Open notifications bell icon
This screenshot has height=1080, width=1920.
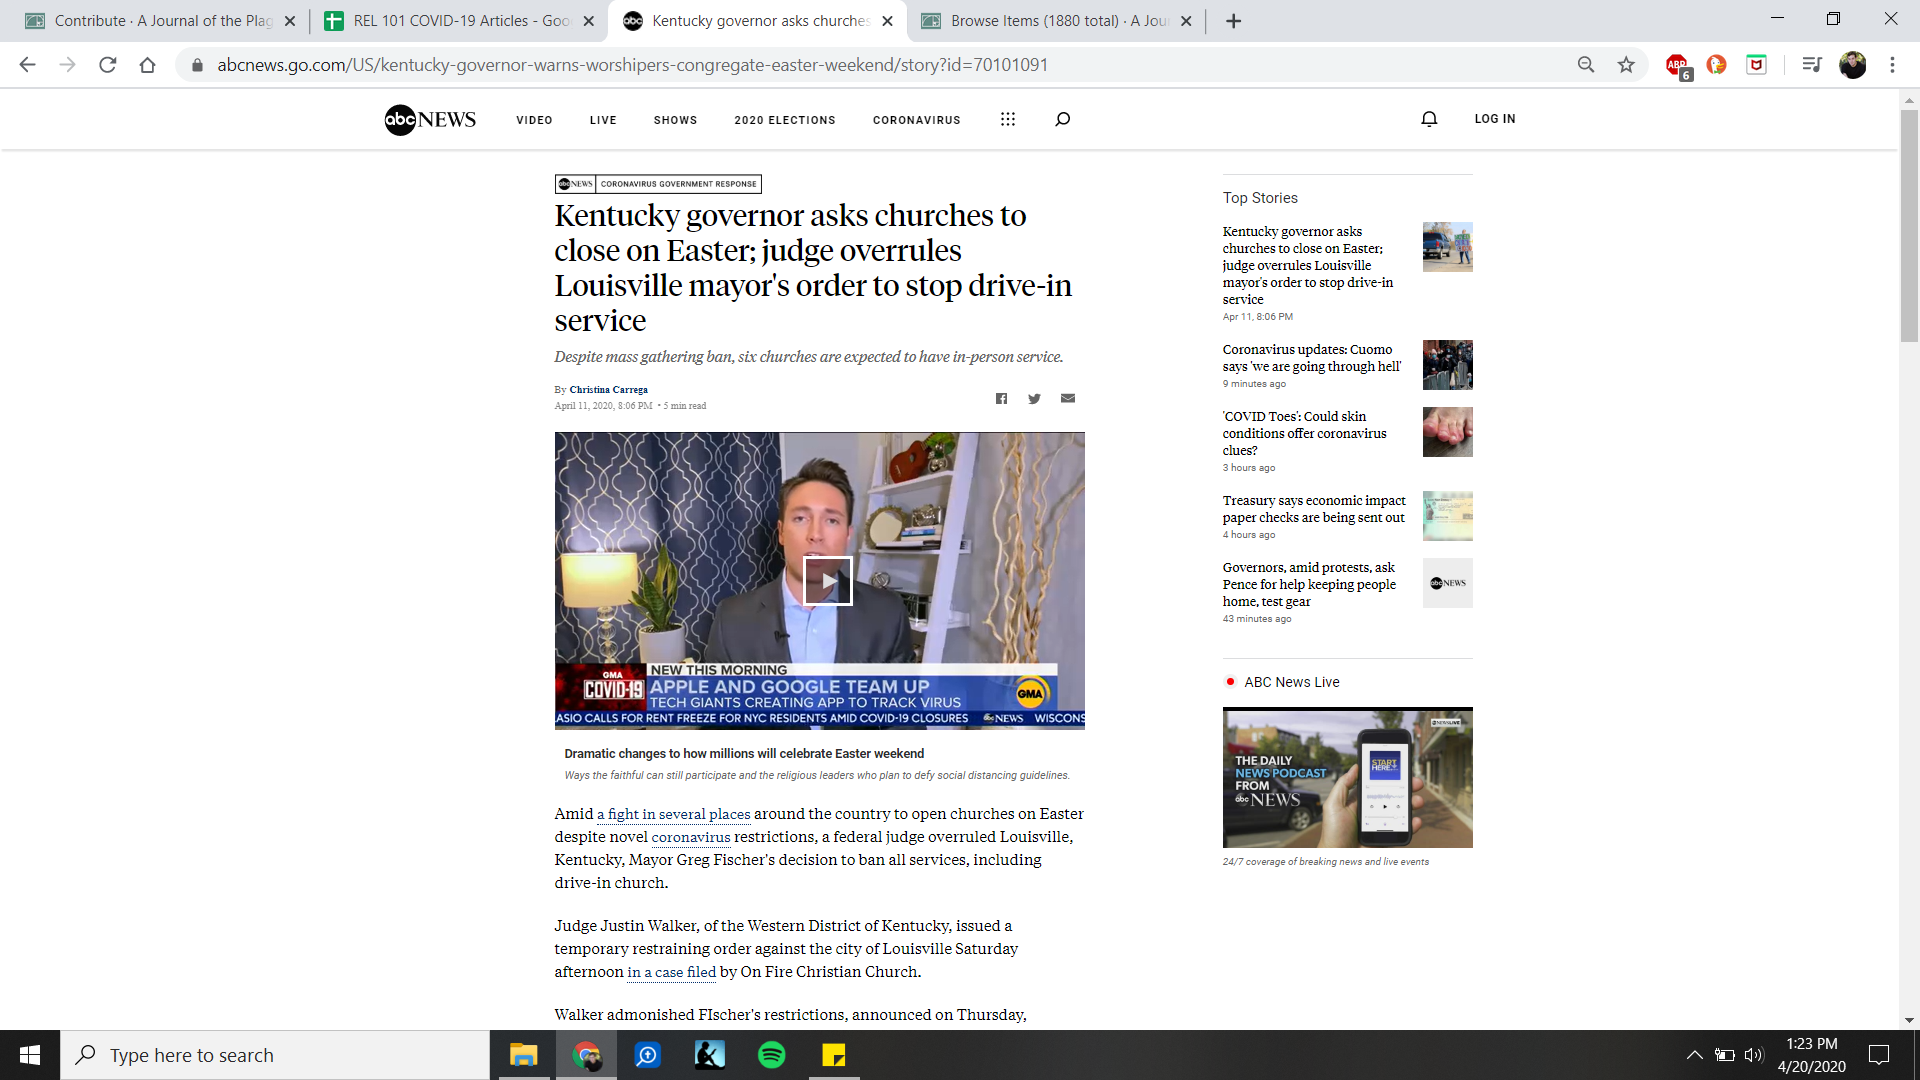coord(1429,119)
